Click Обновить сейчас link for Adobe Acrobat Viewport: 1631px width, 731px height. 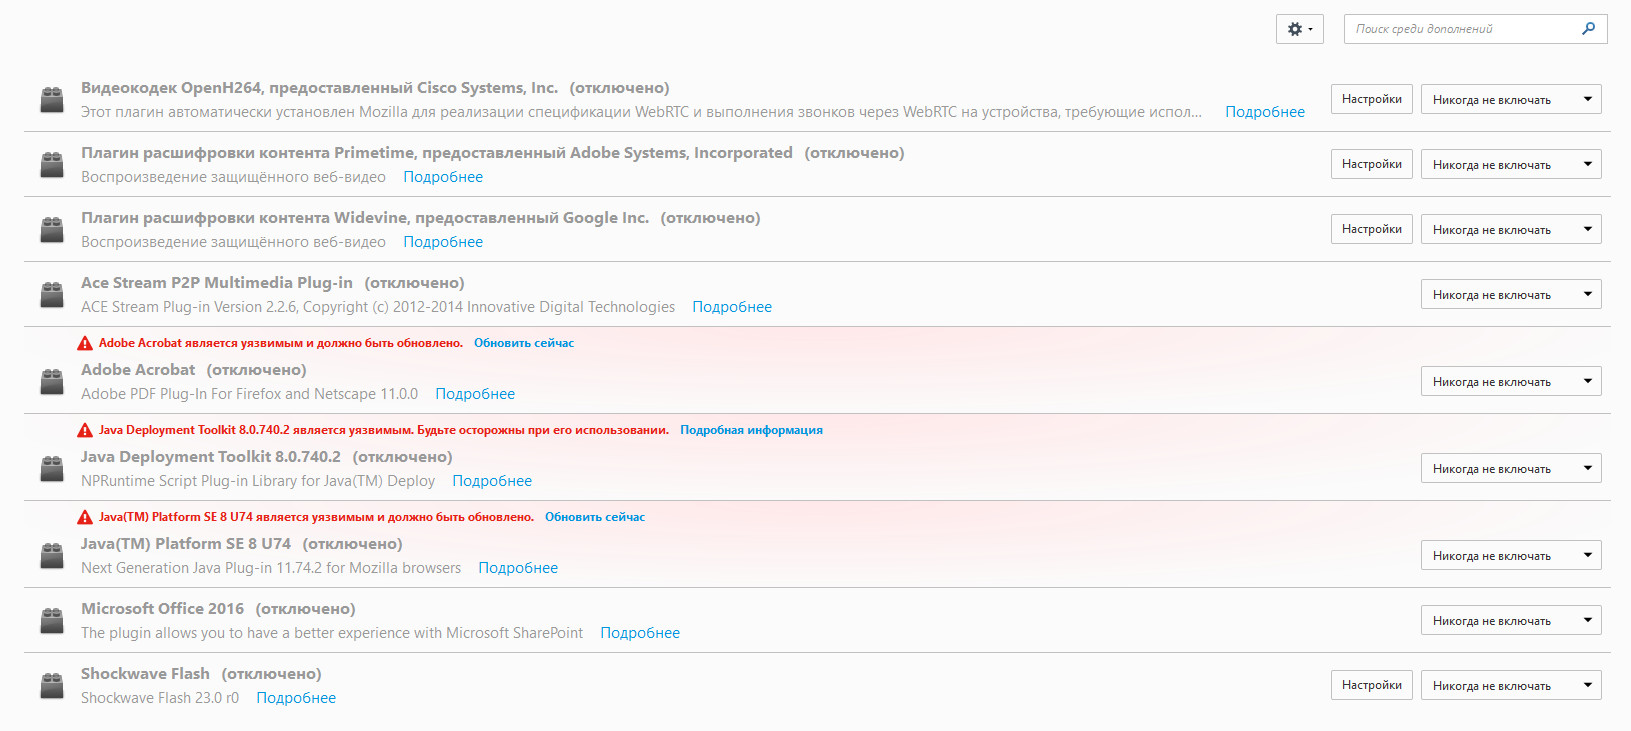(524, 343)
